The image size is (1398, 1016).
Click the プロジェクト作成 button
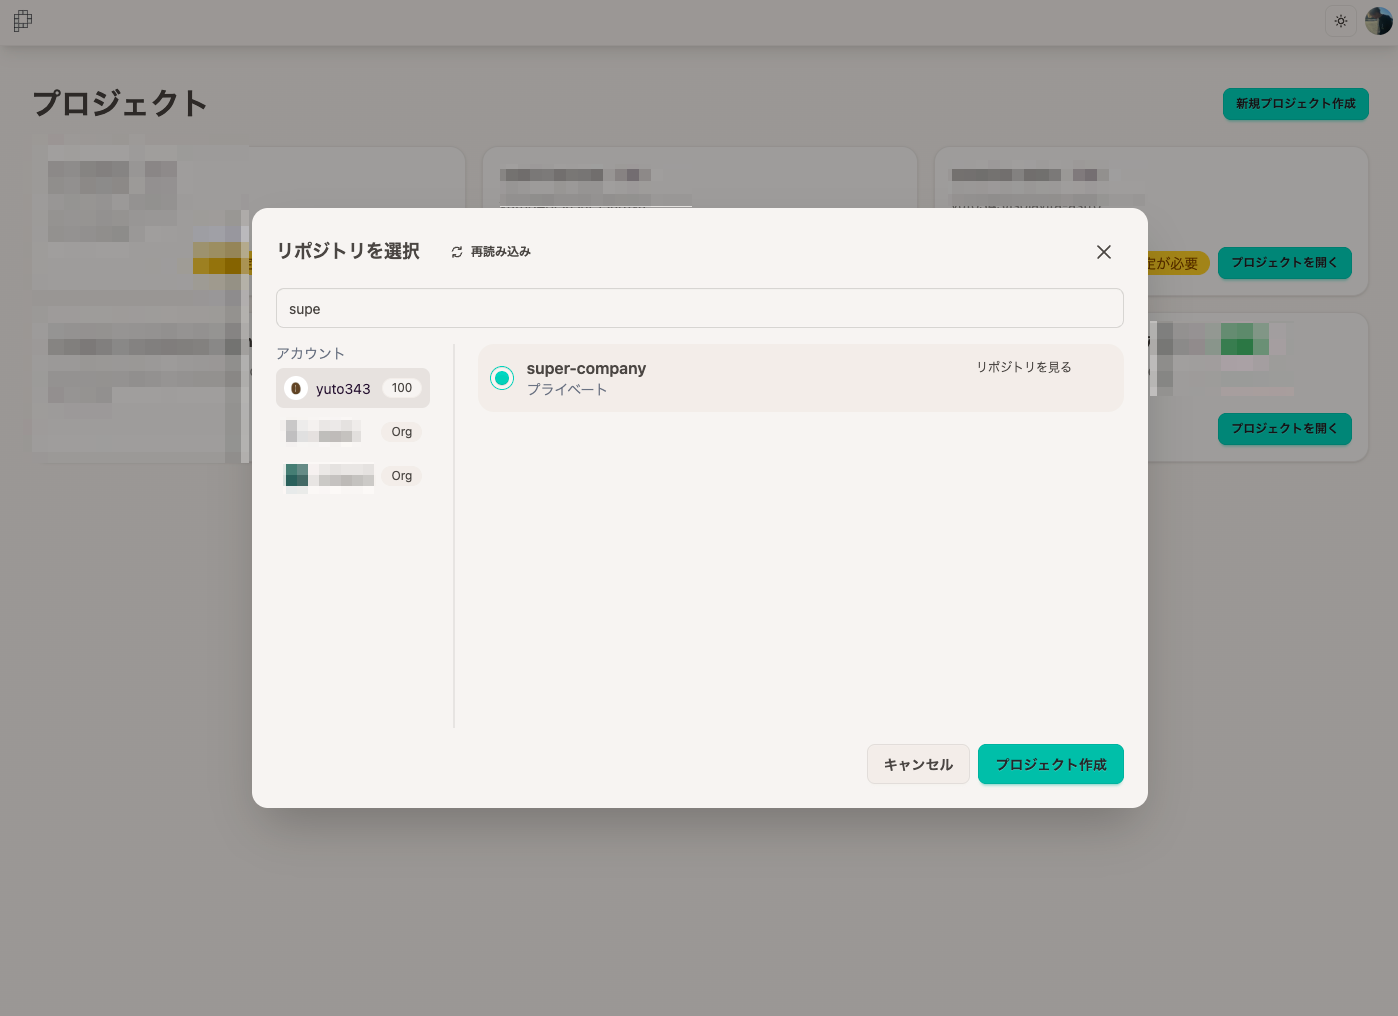1051,764
